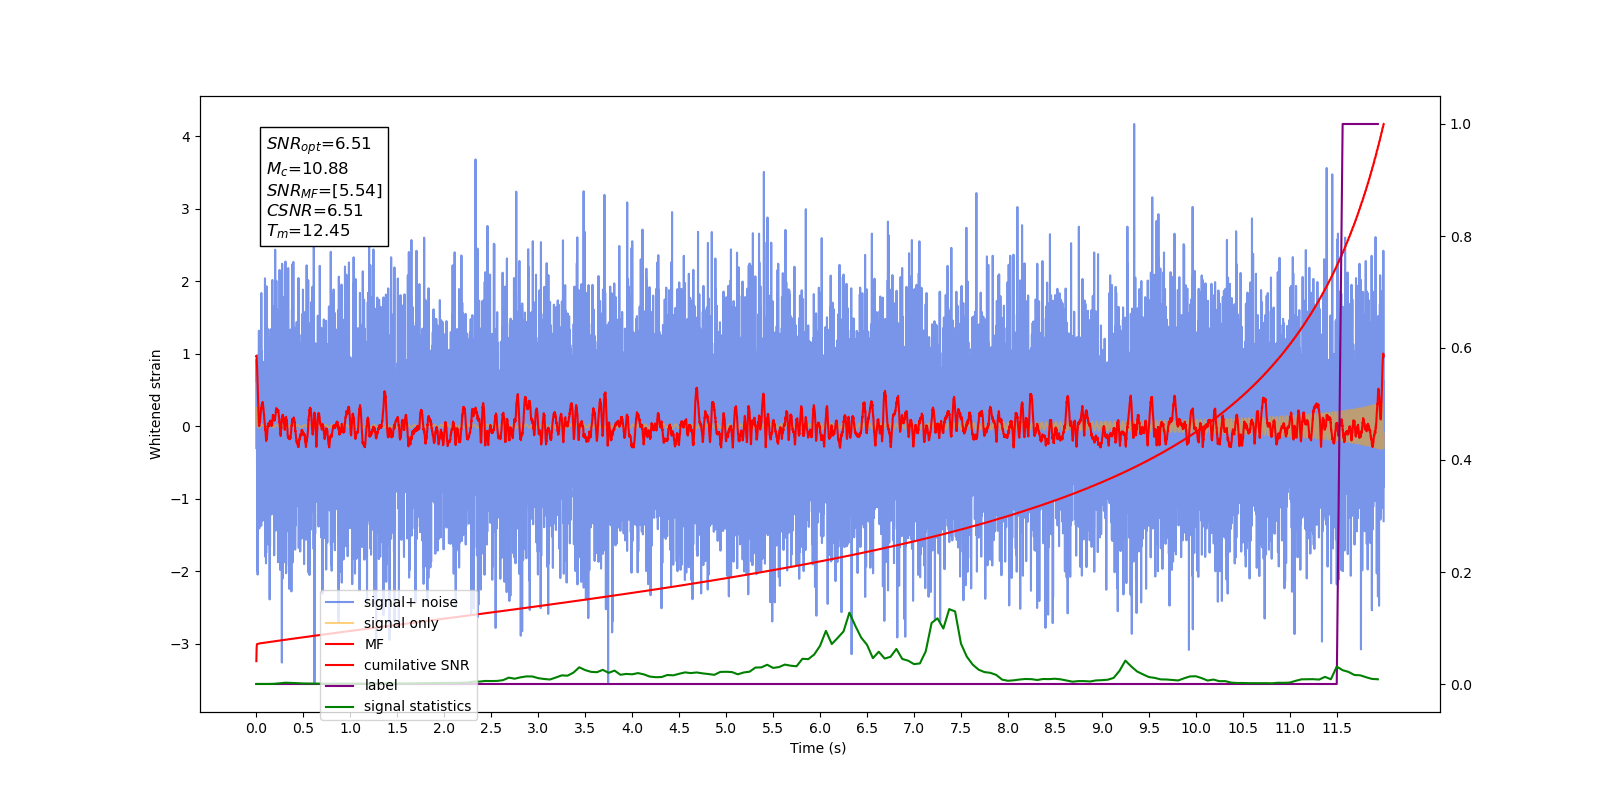The image size is (1600, 800).
Task: Select the "signal statistics" legend entry
Action: (x=417, y=706)
